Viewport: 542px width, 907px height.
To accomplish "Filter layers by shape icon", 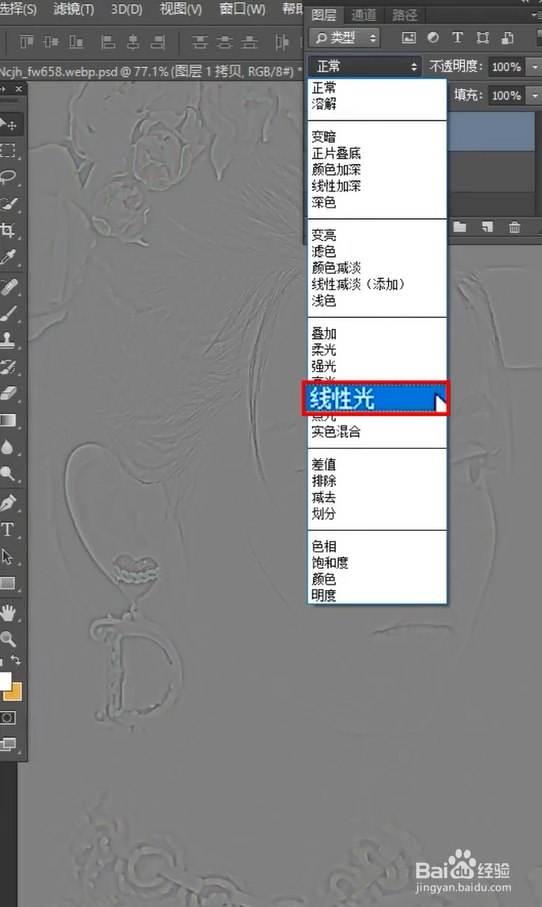I will point(482,38).
